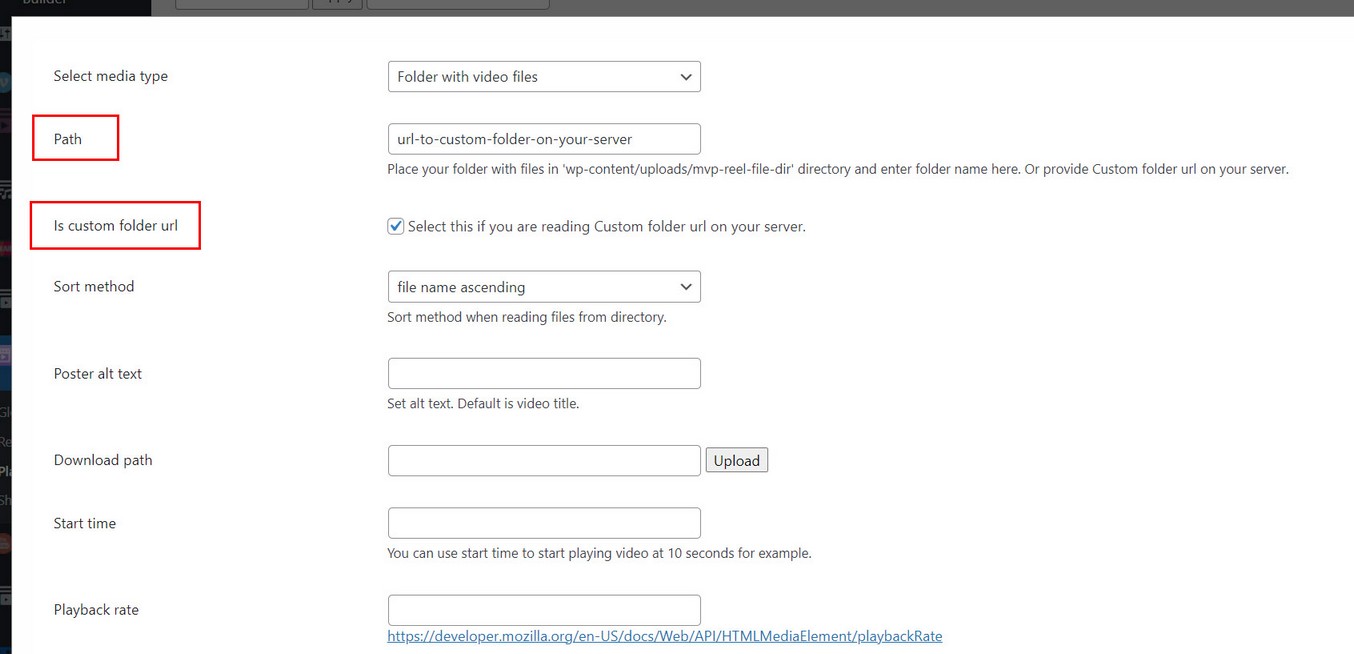The image size is (1354, 654).
Task: Click the 'Select media type' label
Action: click(111, 76)
